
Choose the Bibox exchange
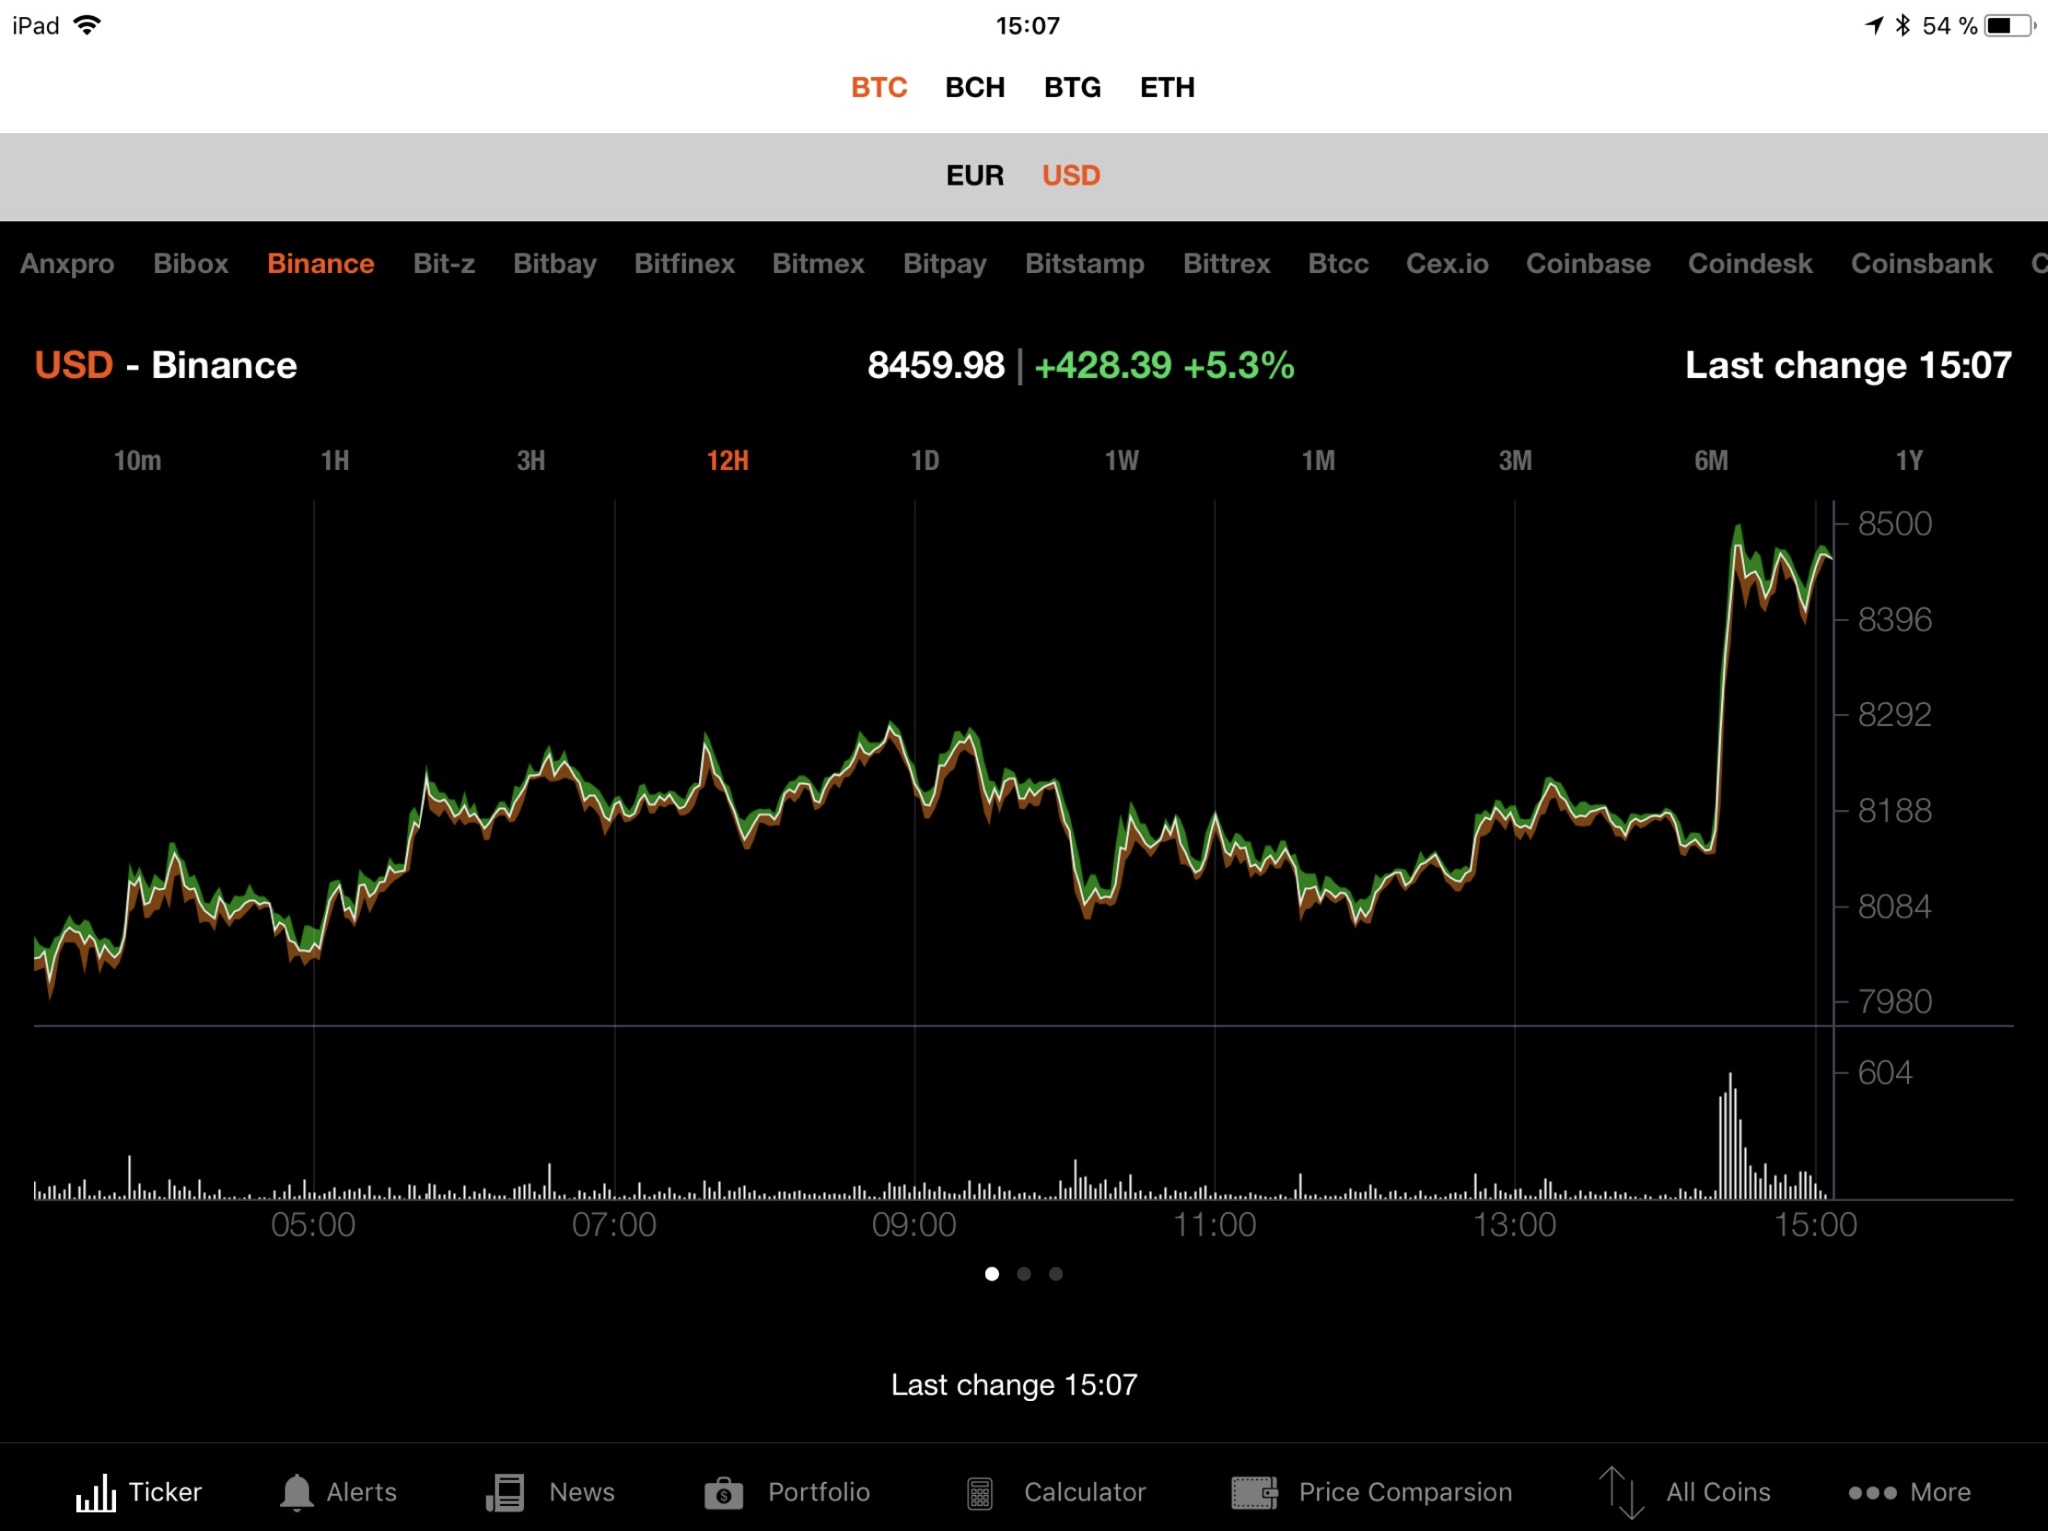click(x=191, y=264)
